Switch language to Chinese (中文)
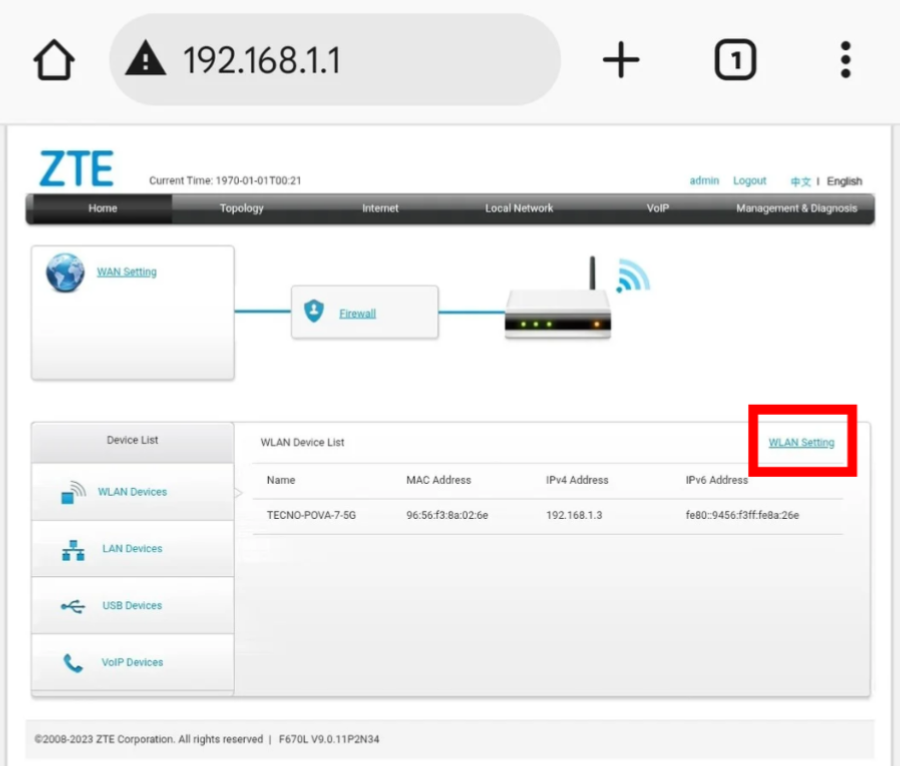Image resolution: width=900 pixels, height=766 pixels. coord(800,182)
